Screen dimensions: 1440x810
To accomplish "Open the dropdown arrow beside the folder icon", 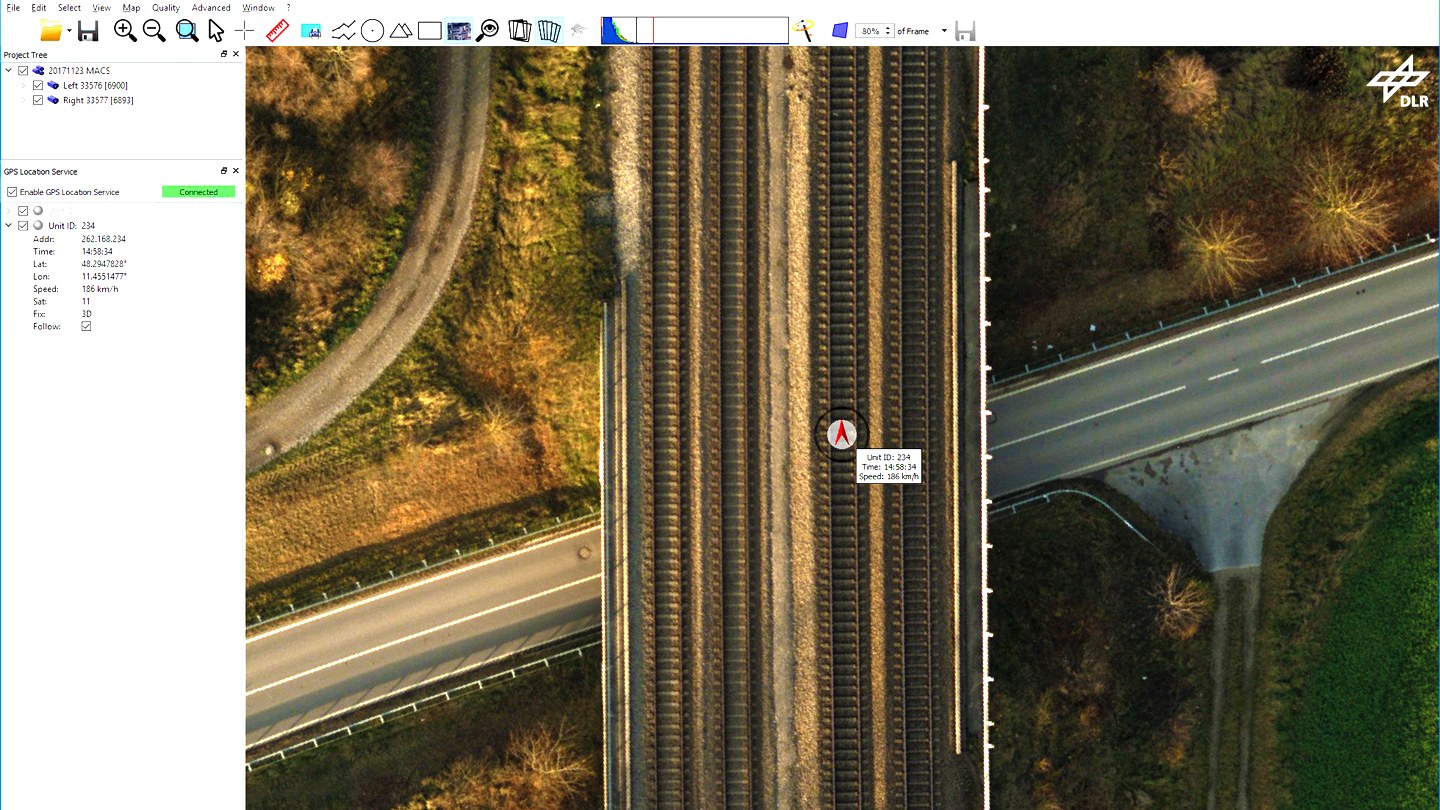I will coord(69,31).
